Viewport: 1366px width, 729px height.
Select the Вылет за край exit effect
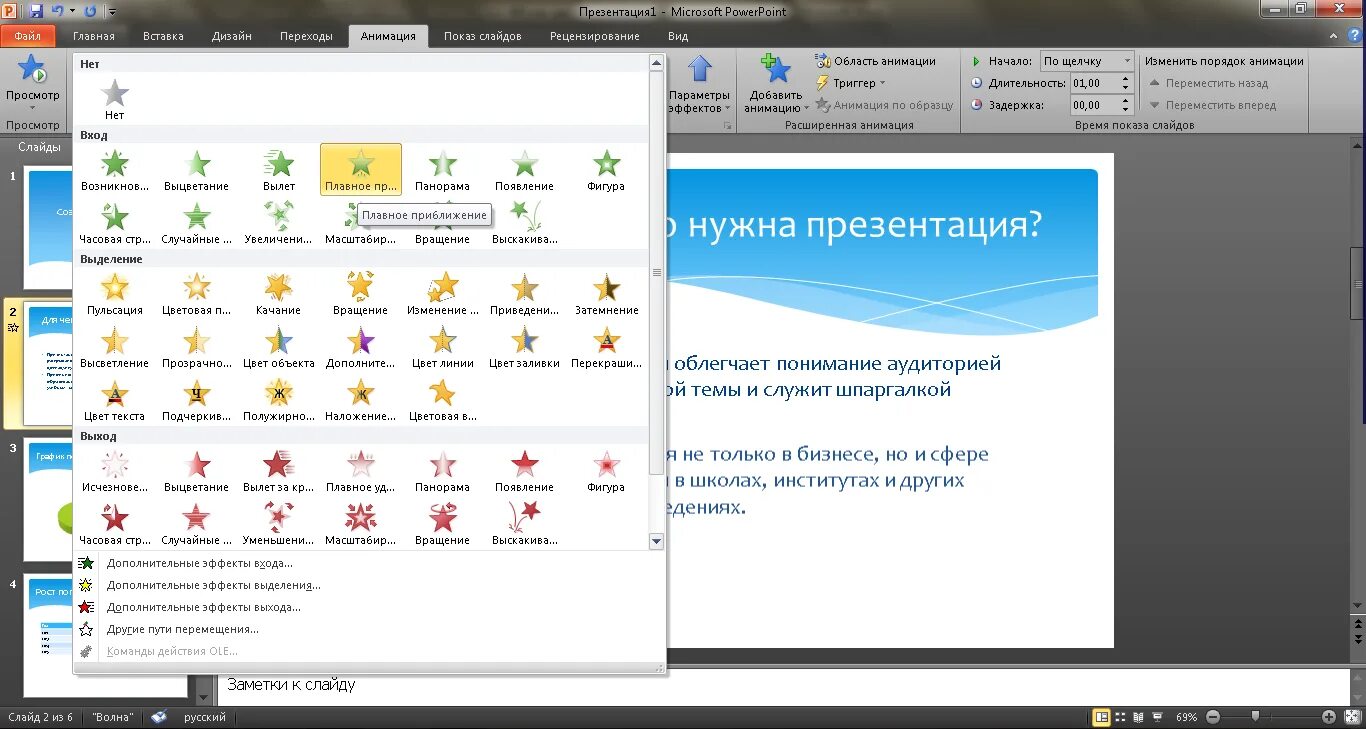point(279,471)
